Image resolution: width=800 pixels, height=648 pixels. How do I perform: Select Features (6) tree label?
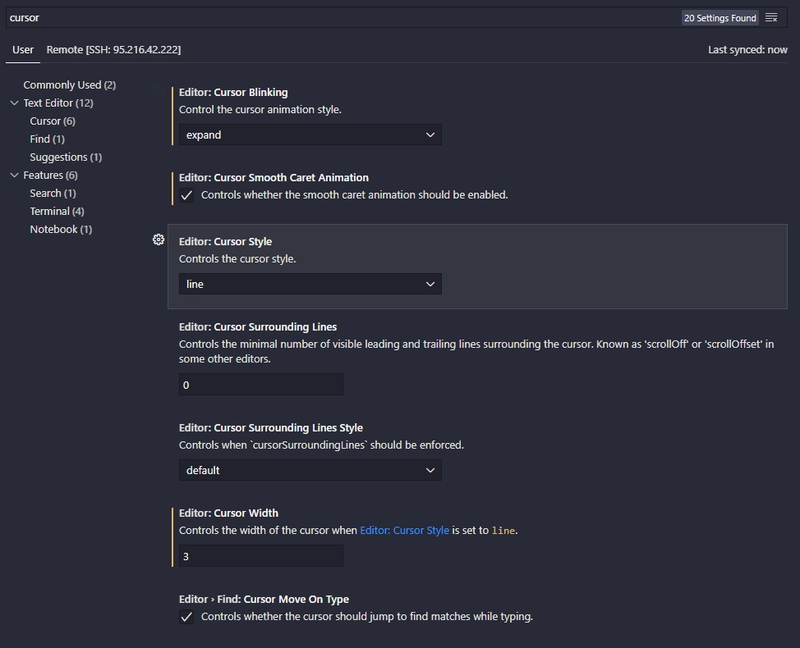pyautogui.click(x=51, y=176)
